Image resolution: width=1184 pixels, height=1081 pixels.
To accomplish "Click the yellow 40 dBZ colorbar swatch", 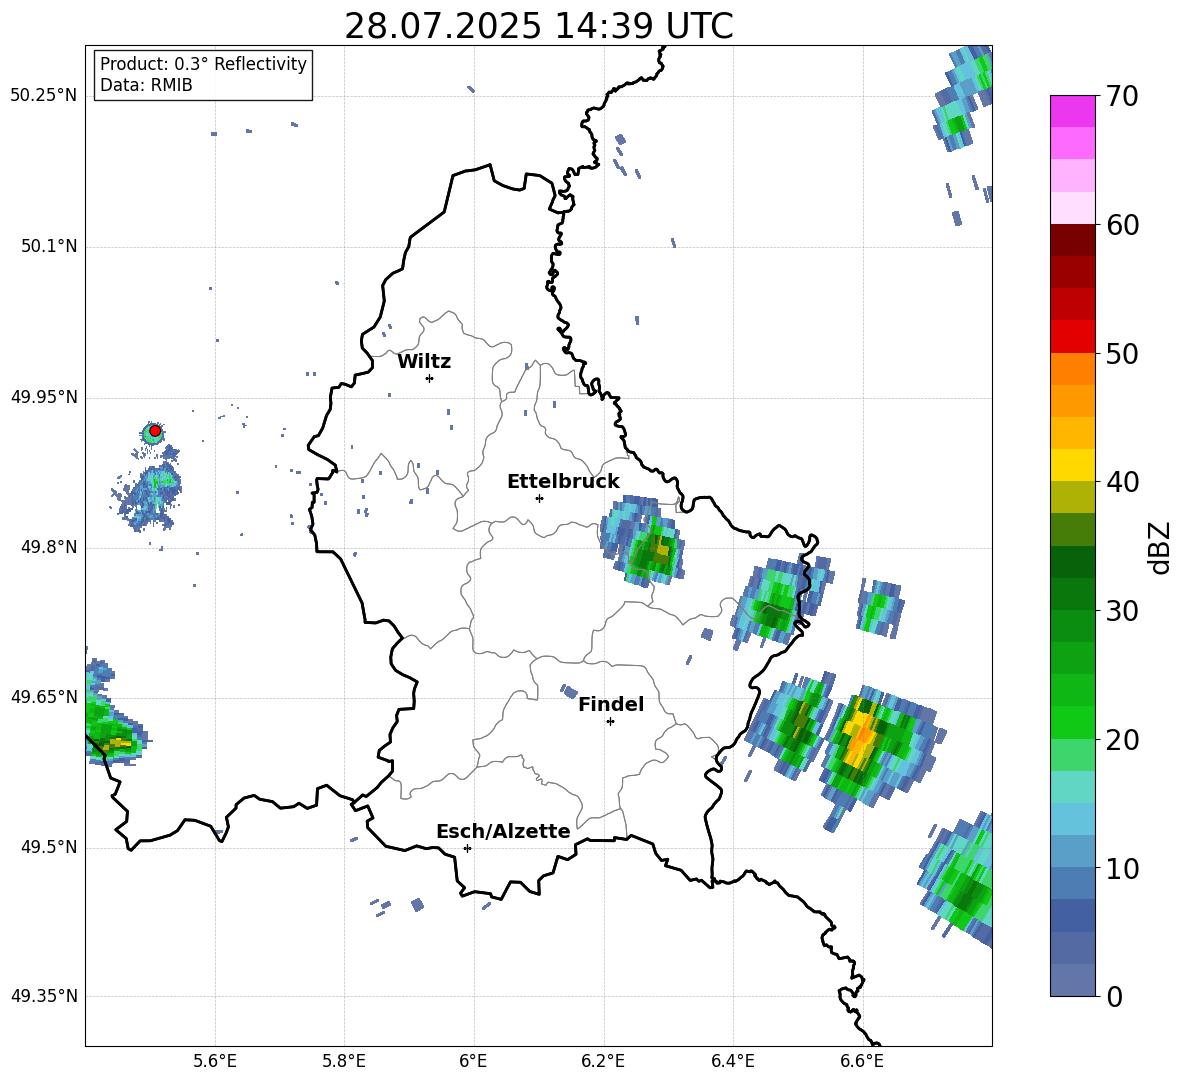I will click(1072, 465).
